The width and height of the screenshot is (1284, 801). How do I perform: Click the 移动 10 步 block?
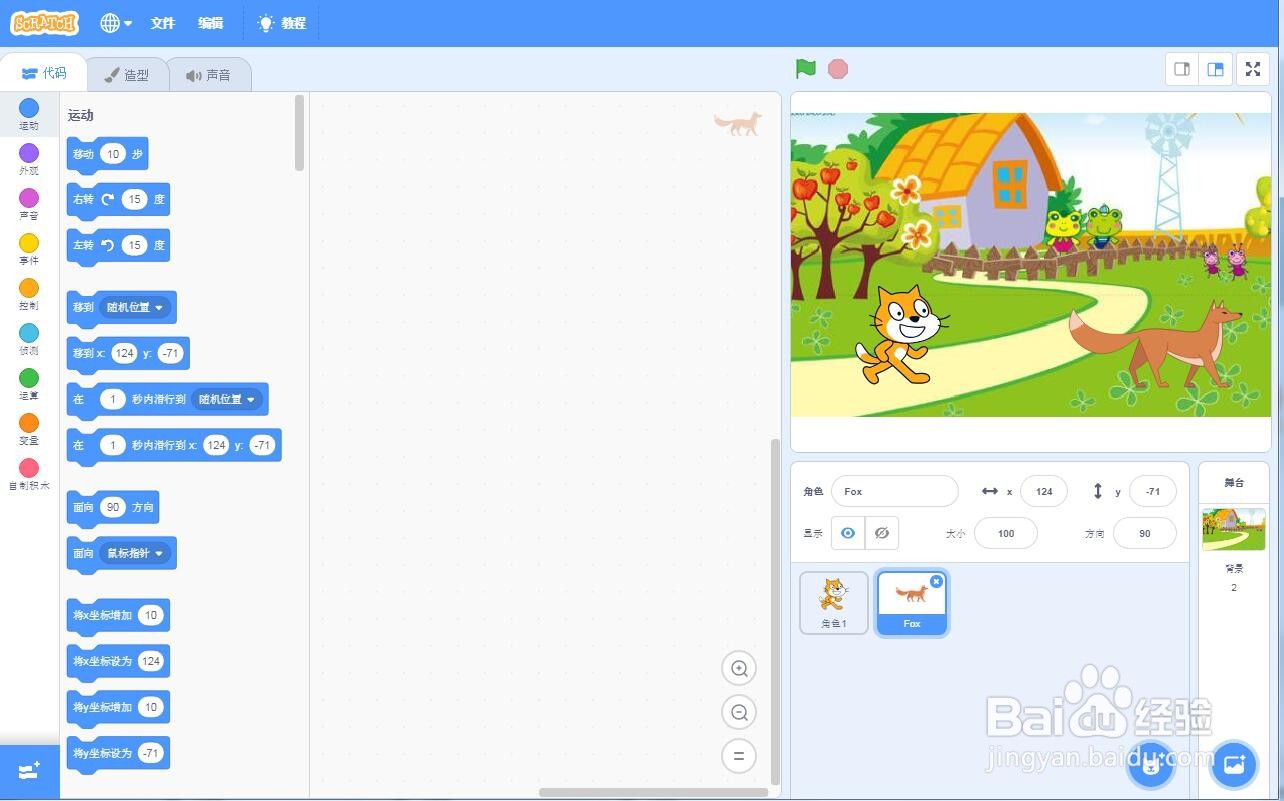tap(107, 155)
